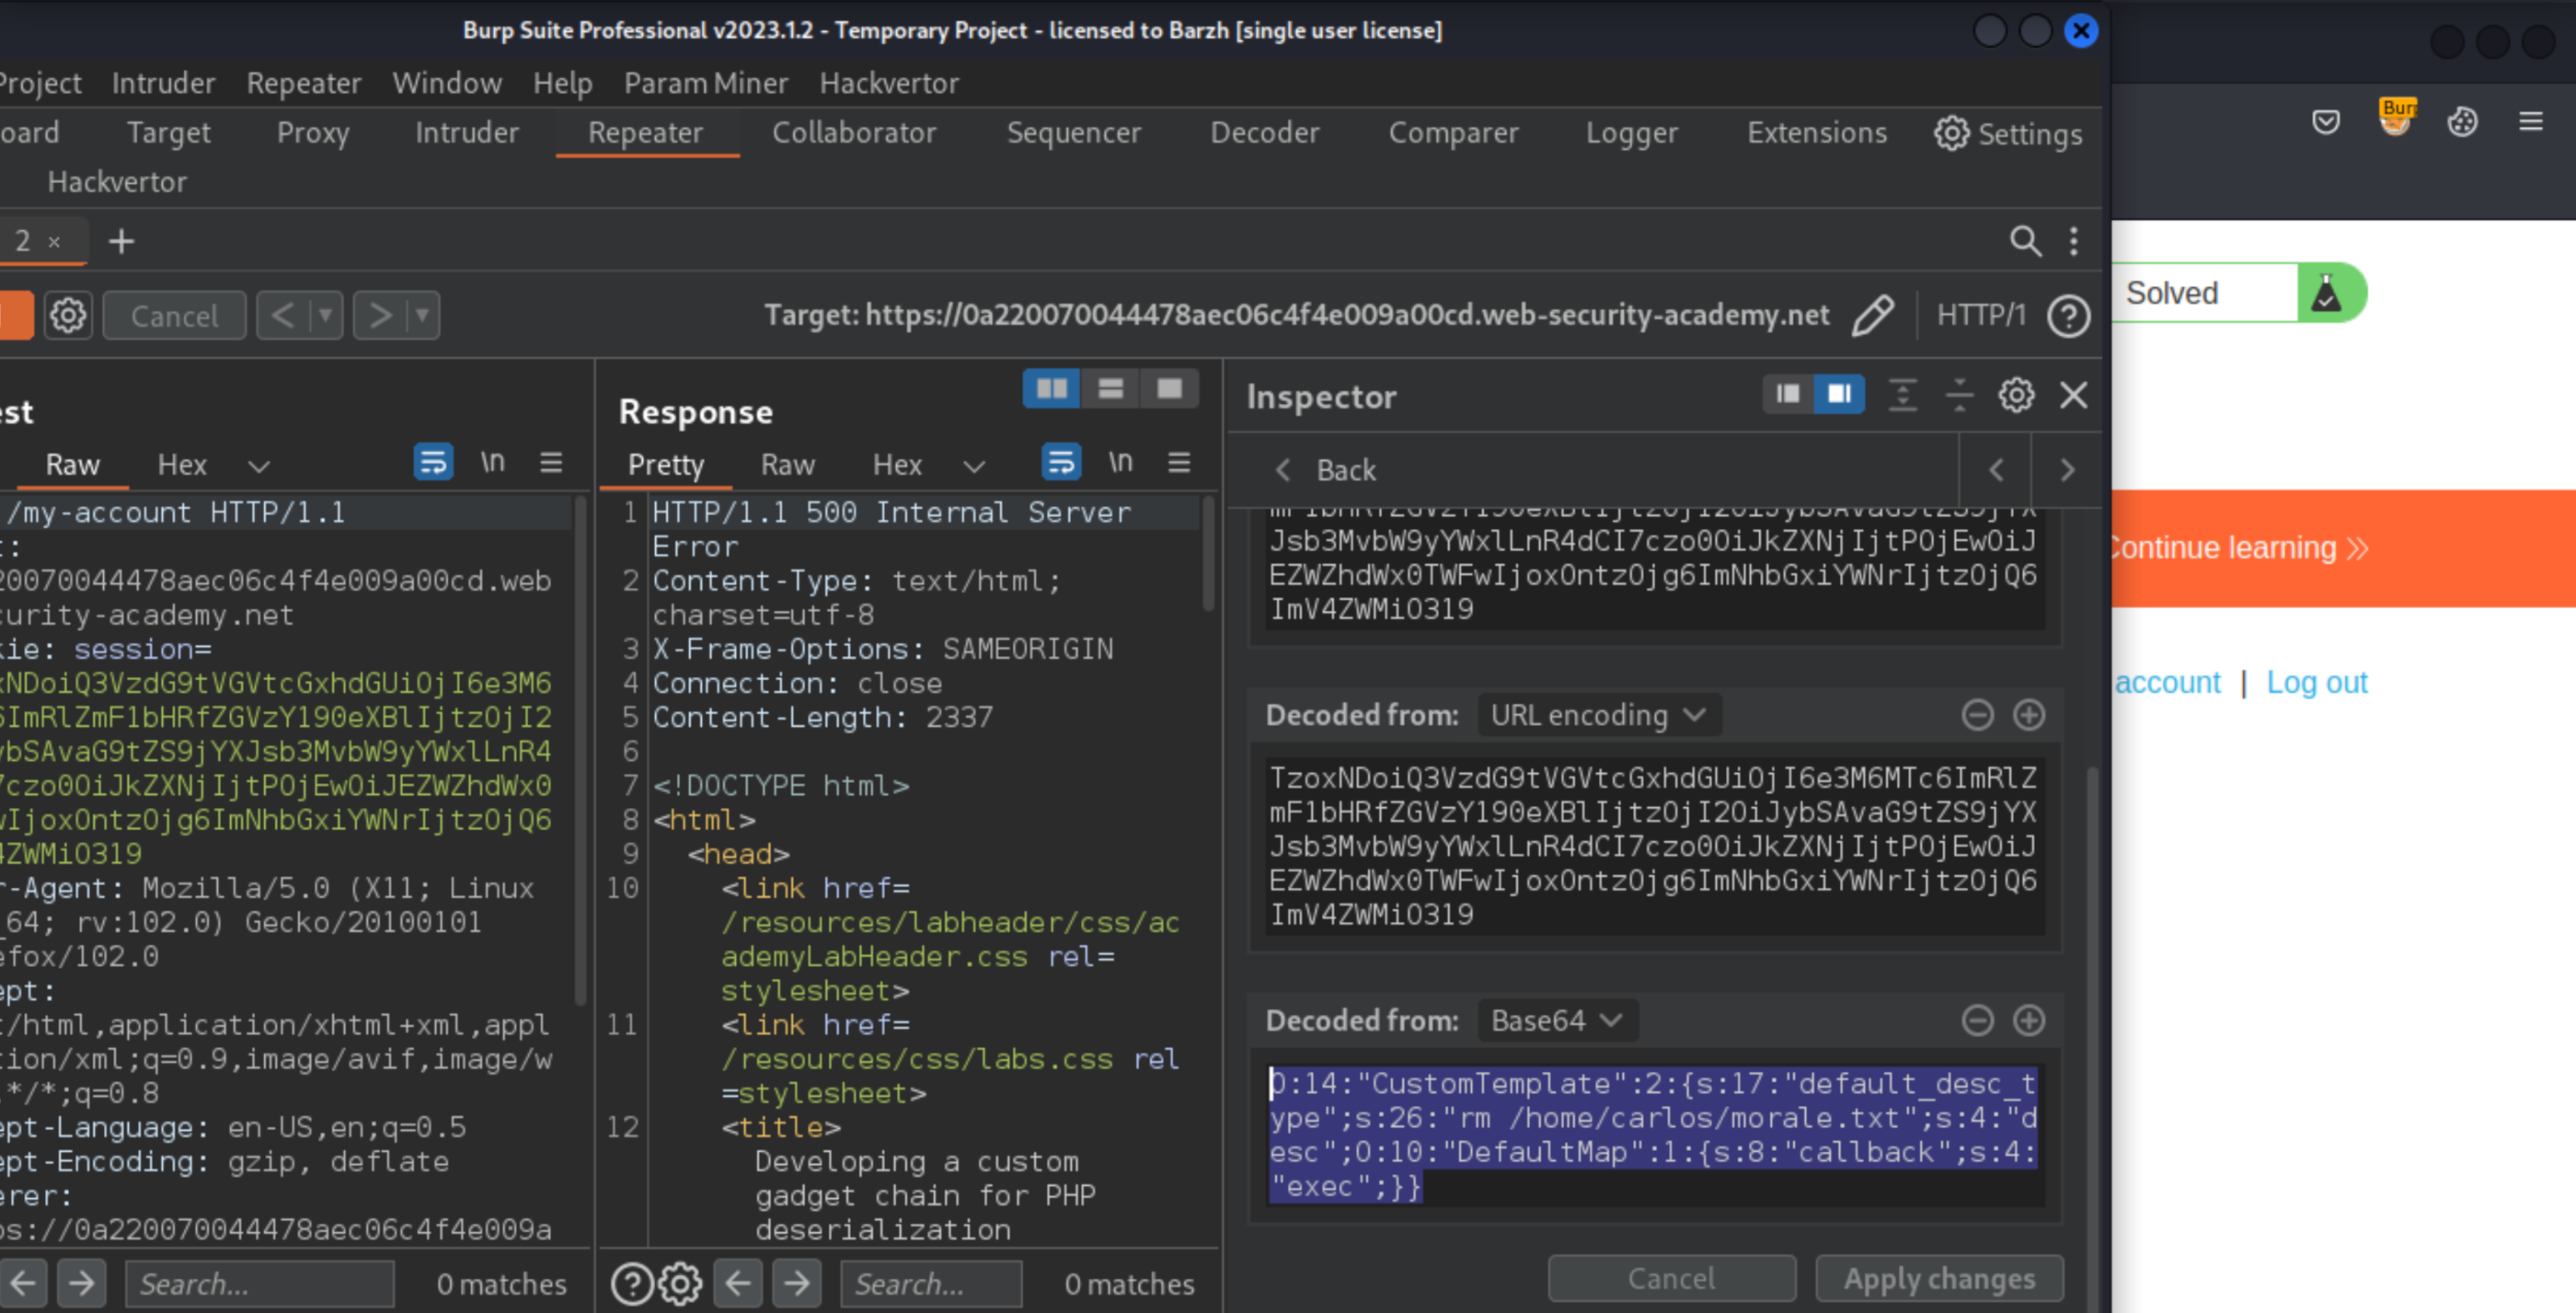Close the Inspector panel
This screenshot has height=1313, width=2576.
coord(2074,395)
